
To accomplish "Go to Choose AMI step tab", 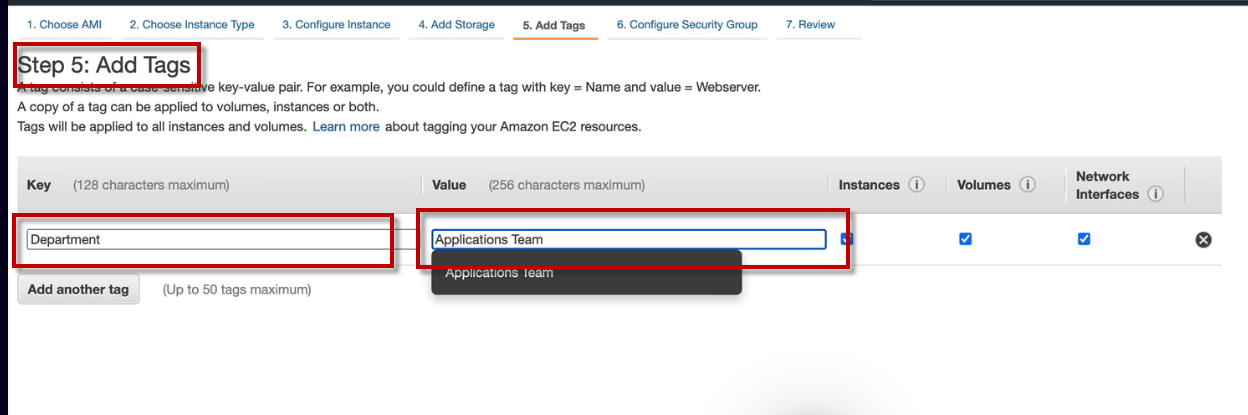I will pos(66,25).
